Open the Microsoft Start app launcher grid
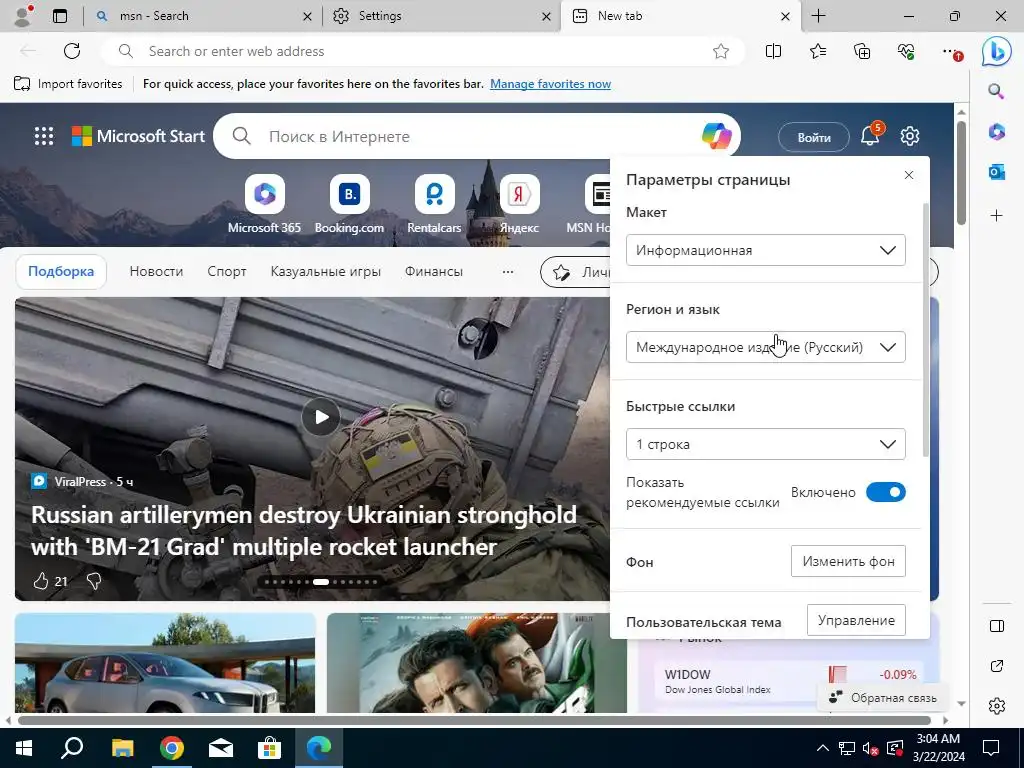1024x768 pixels. [x=44, y=136]
